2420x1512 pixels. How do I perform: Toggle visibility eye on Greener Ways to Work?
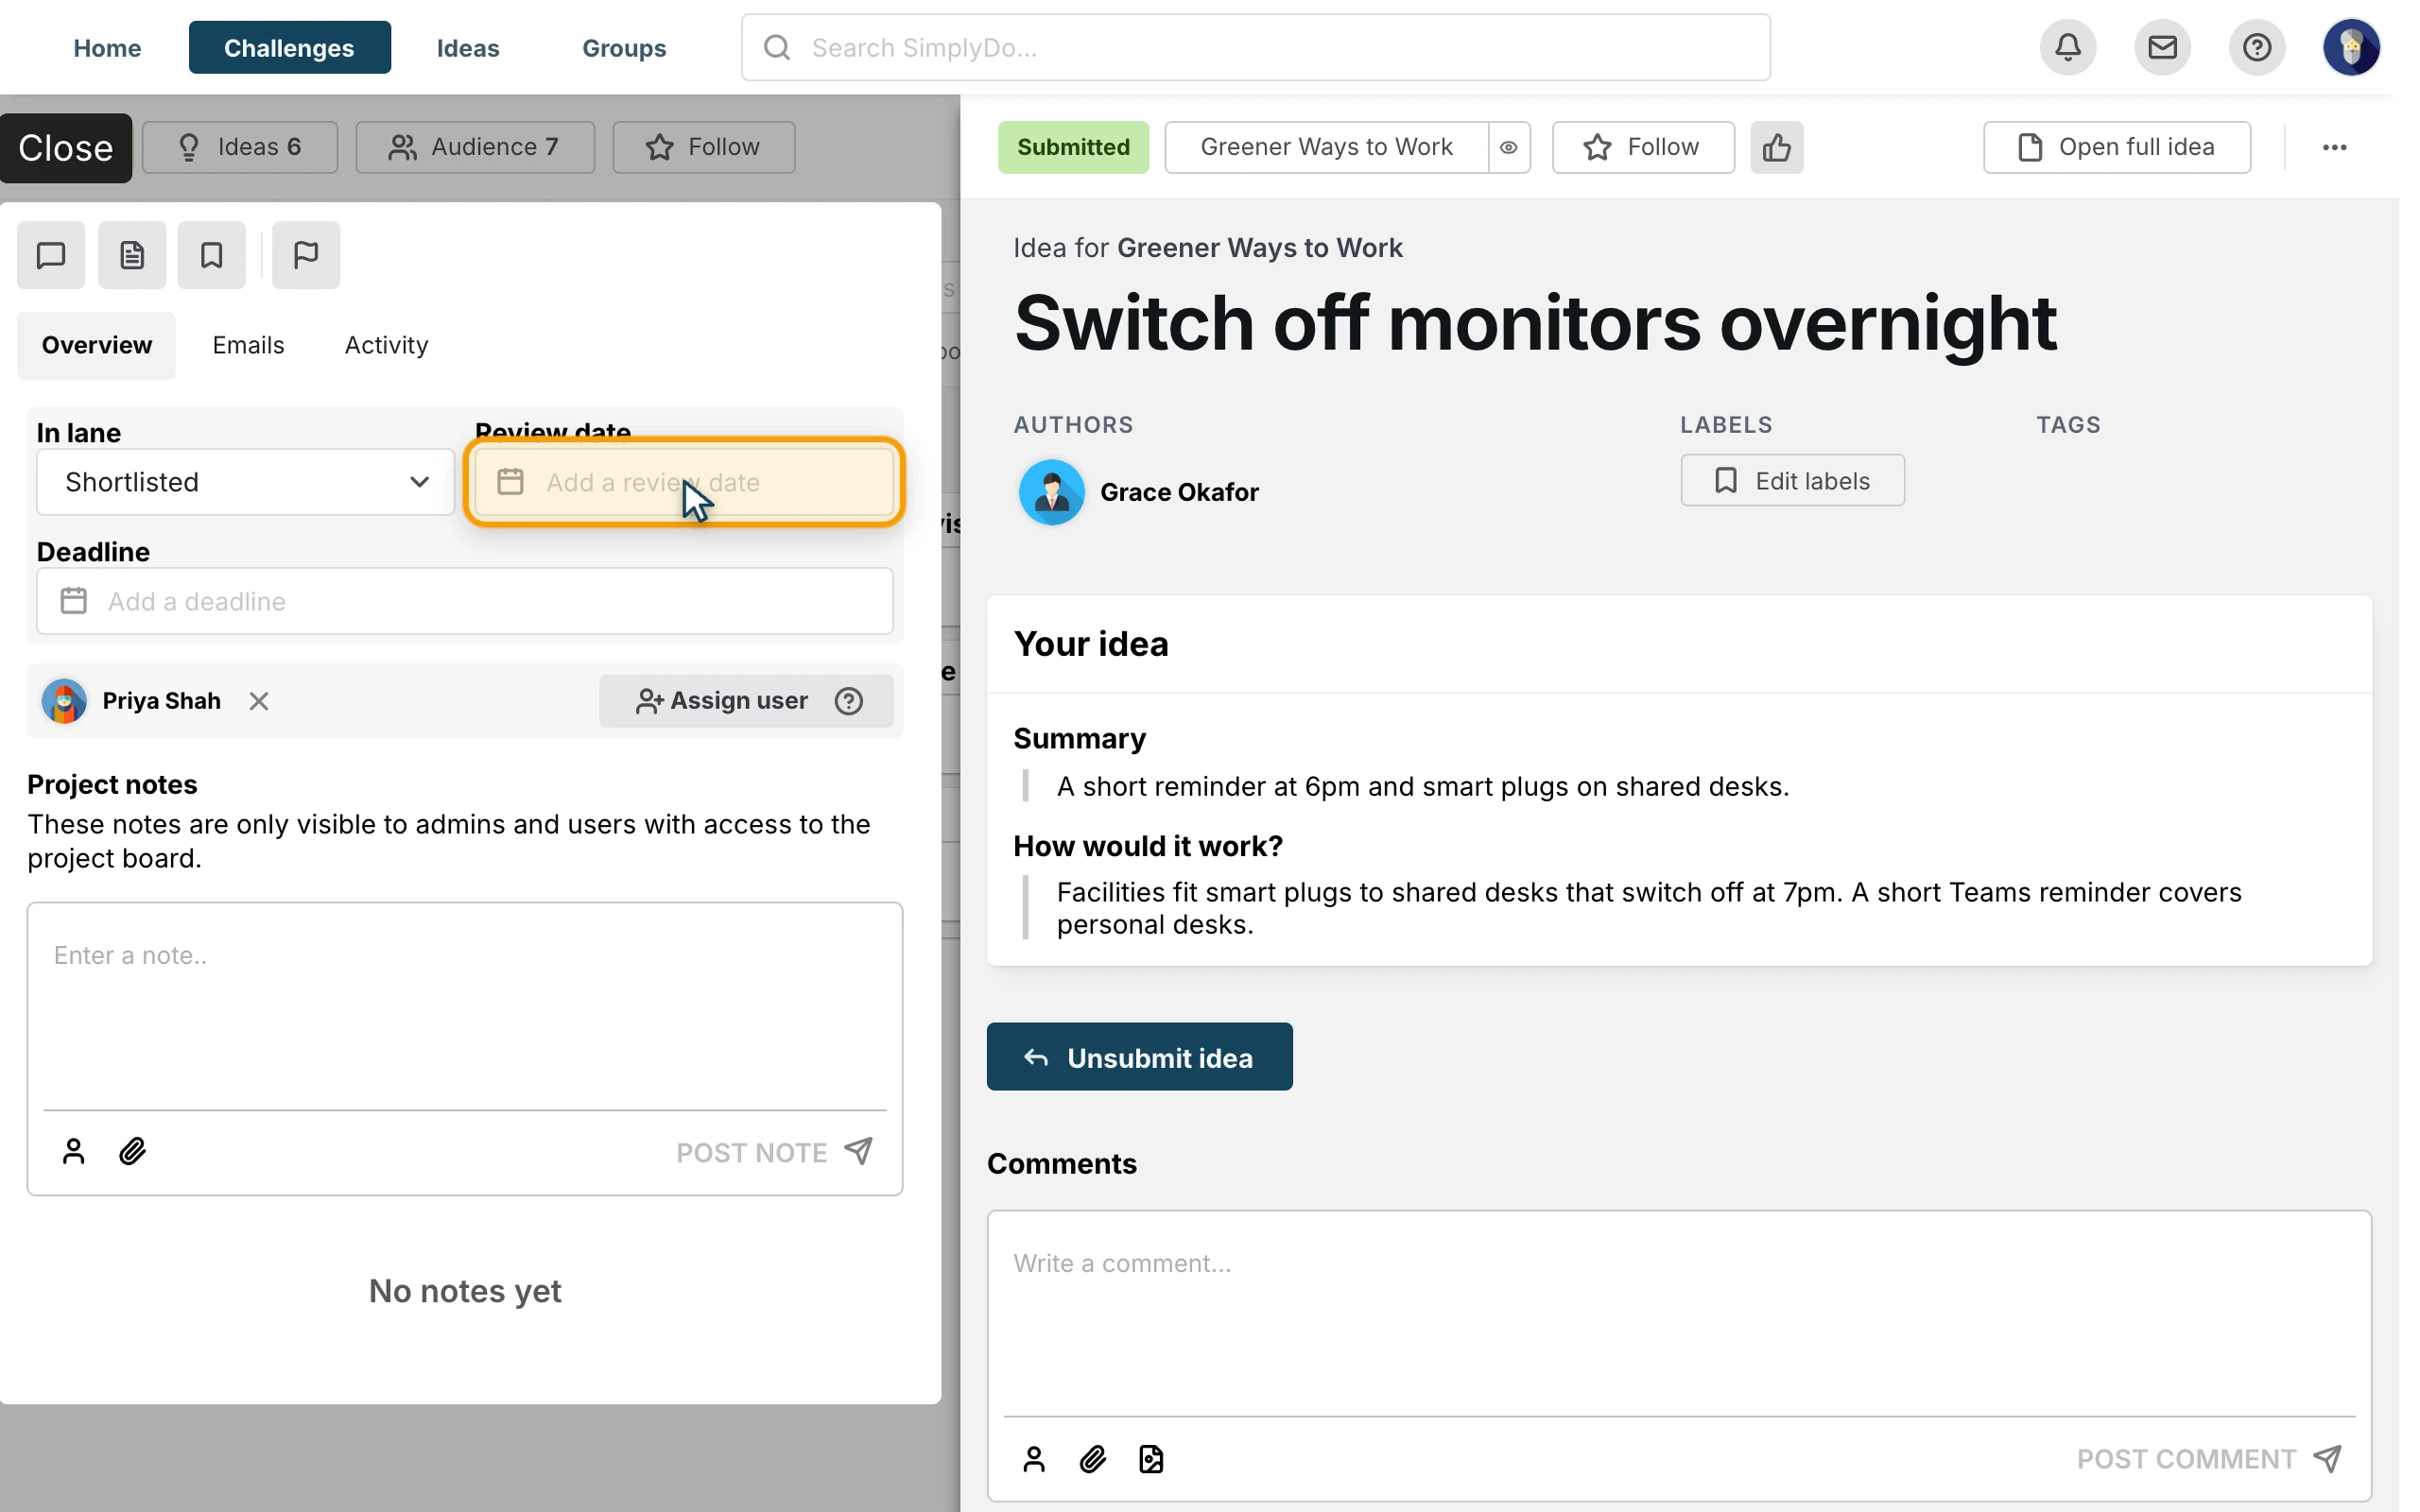(x=1509, y=147)
